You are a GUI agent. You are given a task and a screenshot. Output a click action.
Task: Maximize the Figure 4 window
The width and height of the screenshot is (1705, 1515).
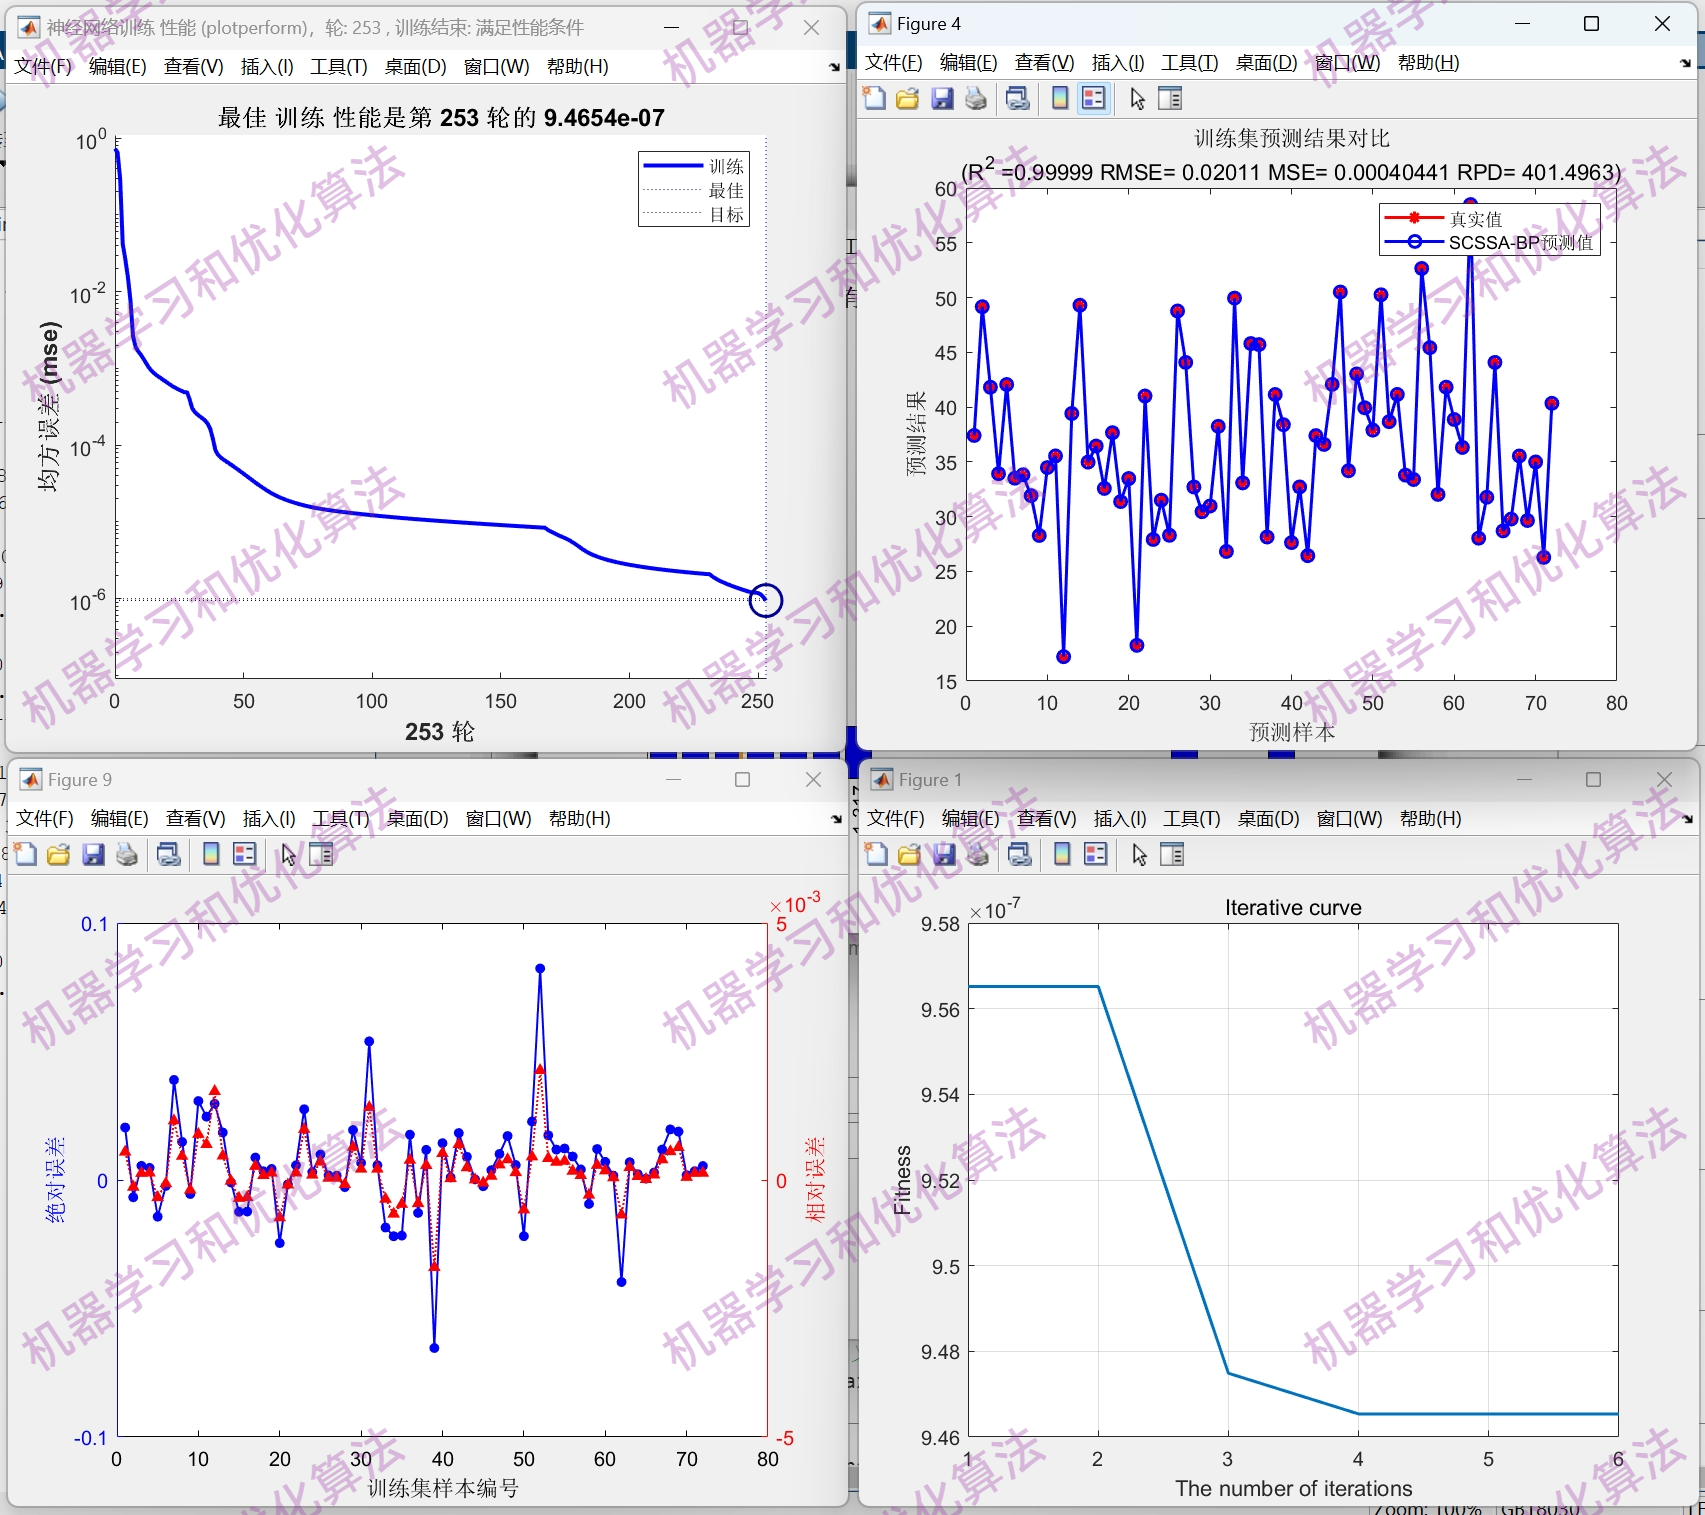coord(1592,24)
